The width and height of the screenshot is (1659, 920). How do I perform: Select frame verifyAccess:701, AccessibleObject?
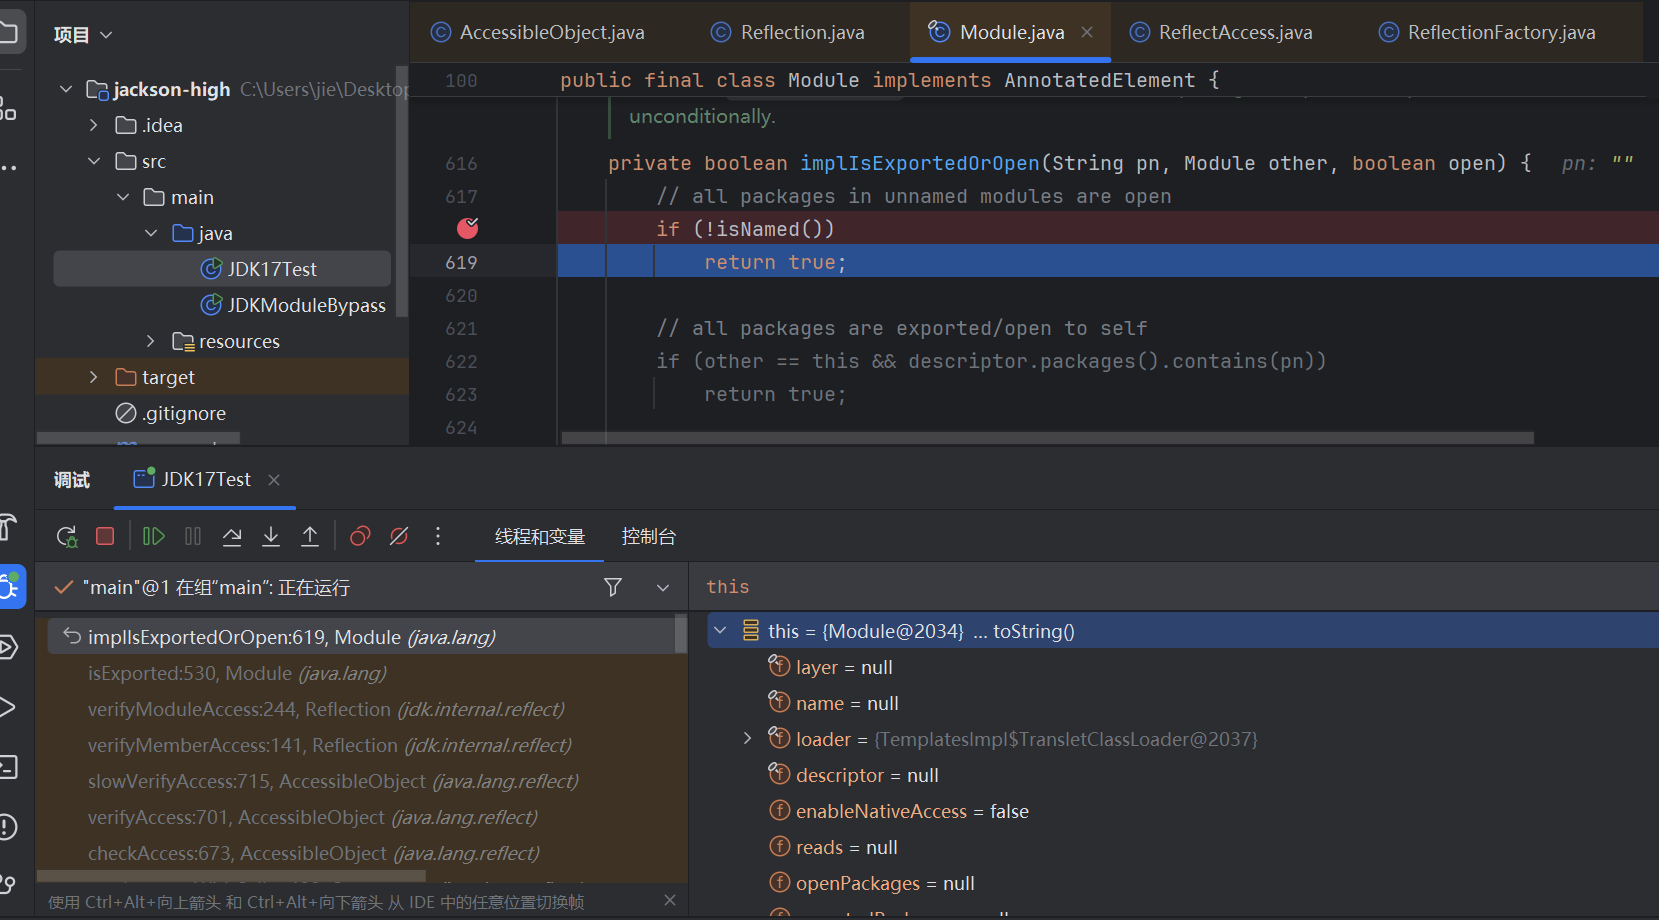pos(313,817)
